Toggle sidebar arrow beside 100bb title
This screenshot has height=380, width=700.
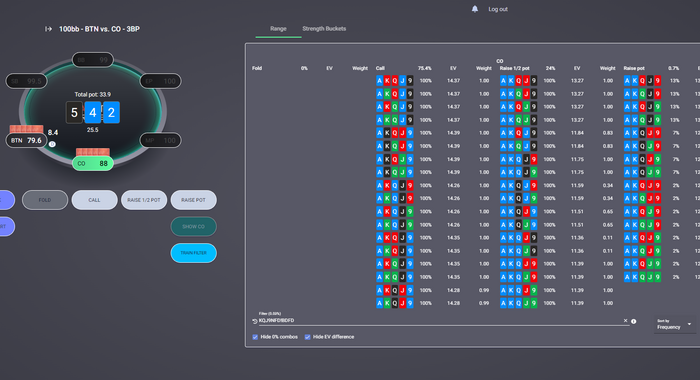pyautogui.click(x=48, y=29)
